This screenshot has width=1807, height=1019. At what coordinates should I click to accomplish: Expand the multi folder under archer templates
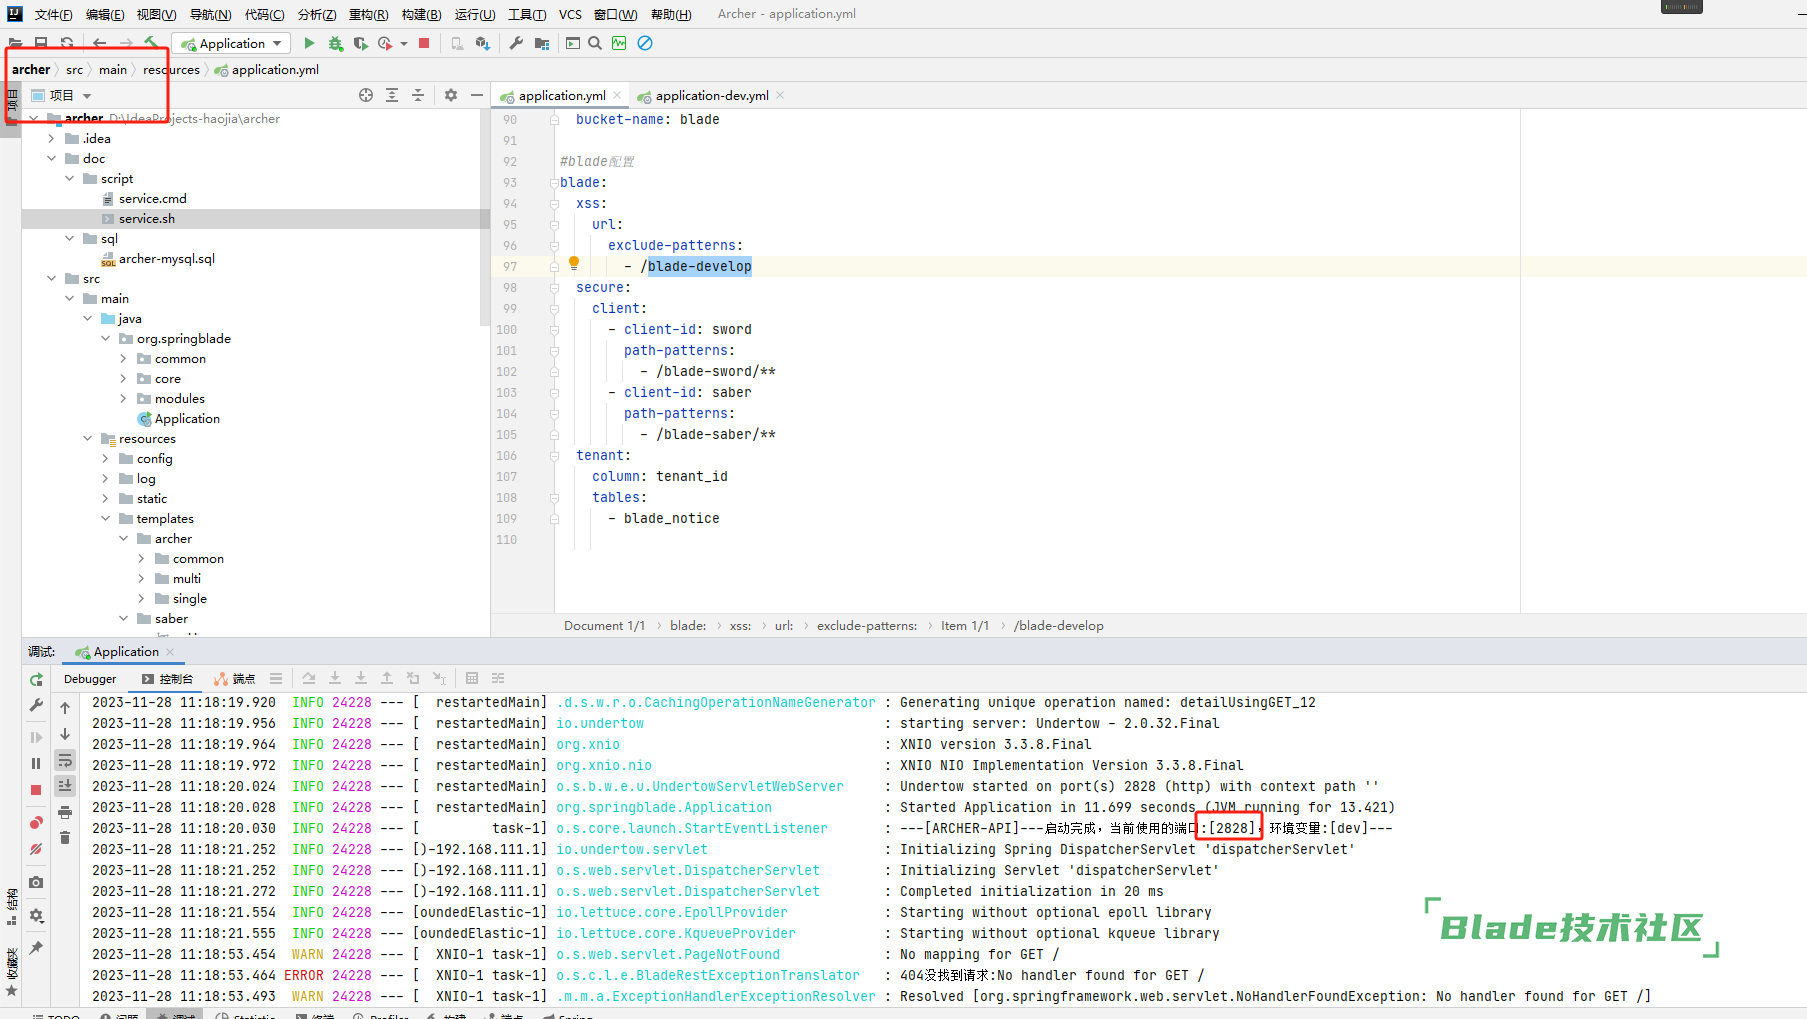142,578
